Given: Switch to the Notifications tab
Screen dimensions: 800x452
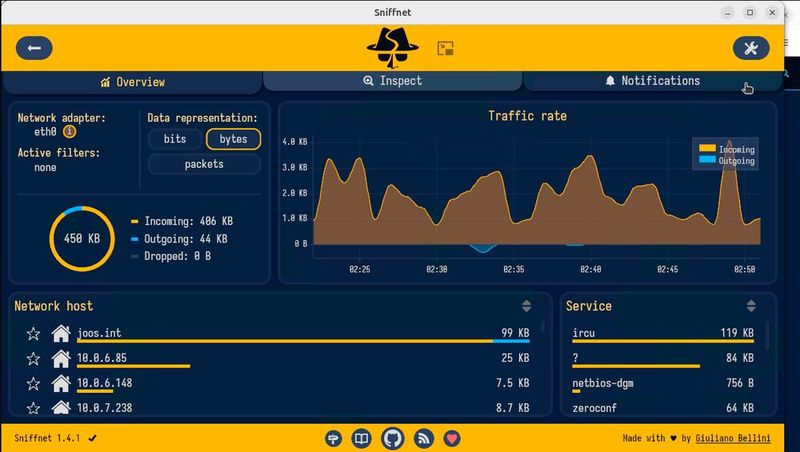Looking at the screenshot, I should coord(652,81).
